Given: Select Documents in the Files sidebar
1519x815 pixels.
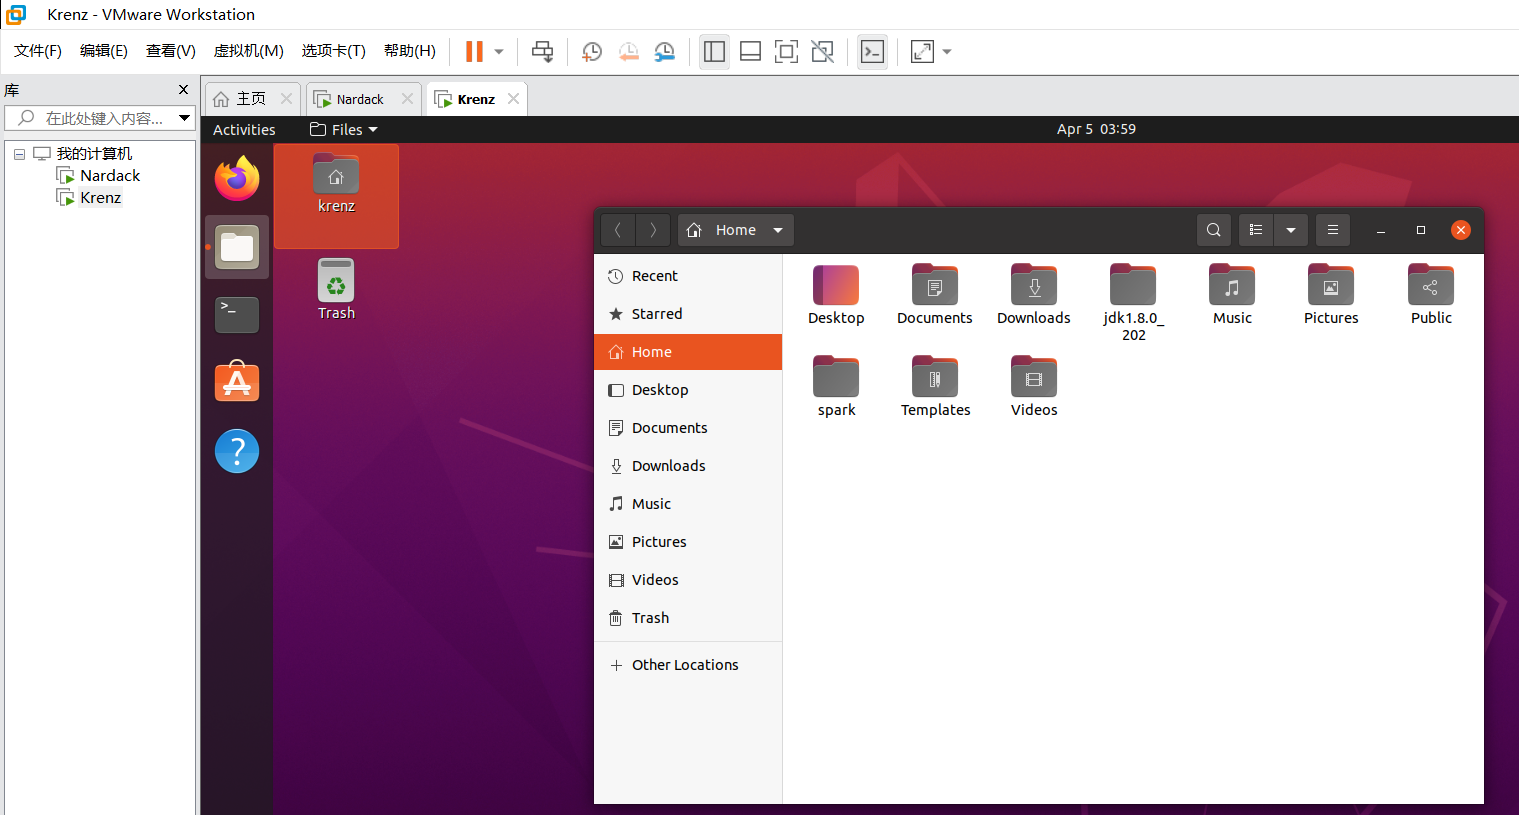Looking at the screenshot, I should [x=688, y=428].
